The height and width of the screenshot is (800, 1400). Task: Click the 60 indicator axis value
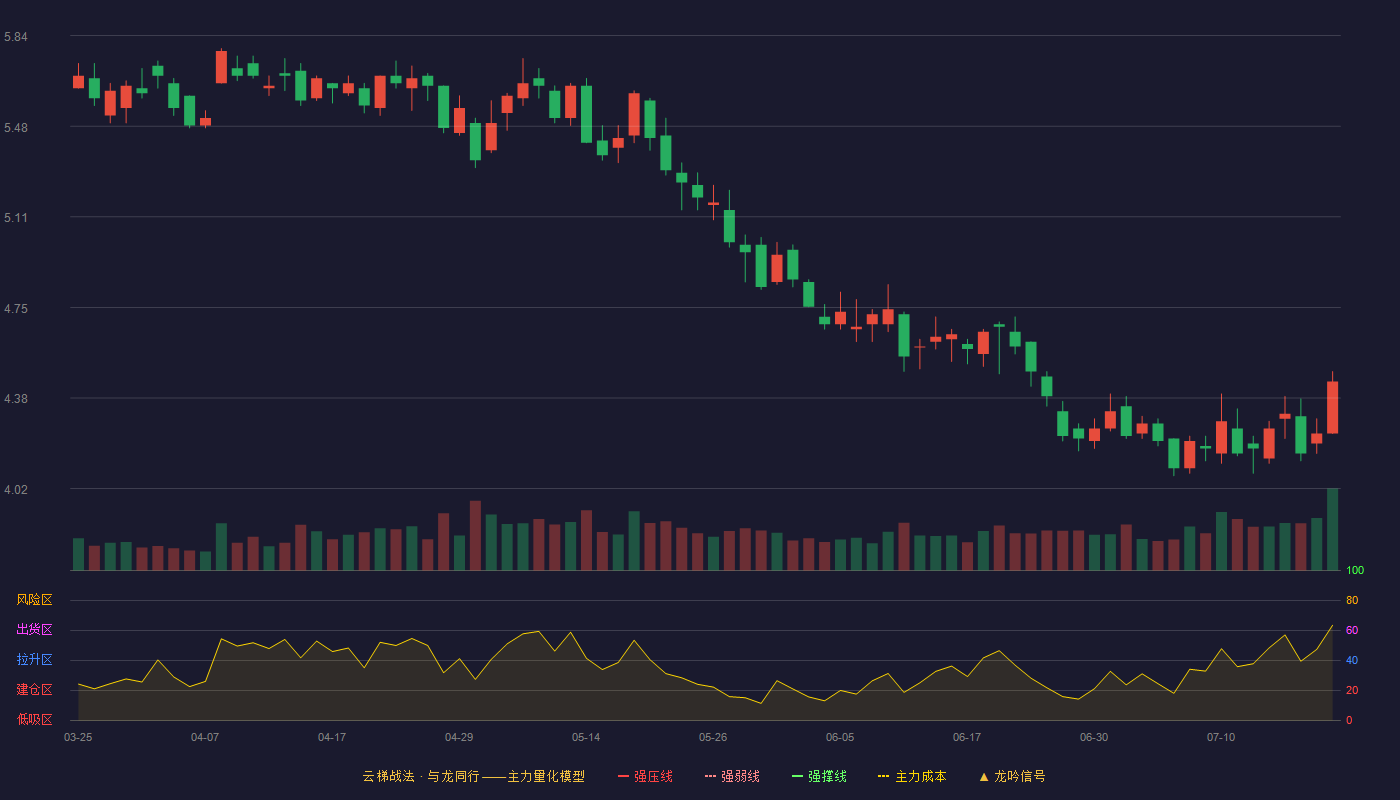click(1352, 631)
